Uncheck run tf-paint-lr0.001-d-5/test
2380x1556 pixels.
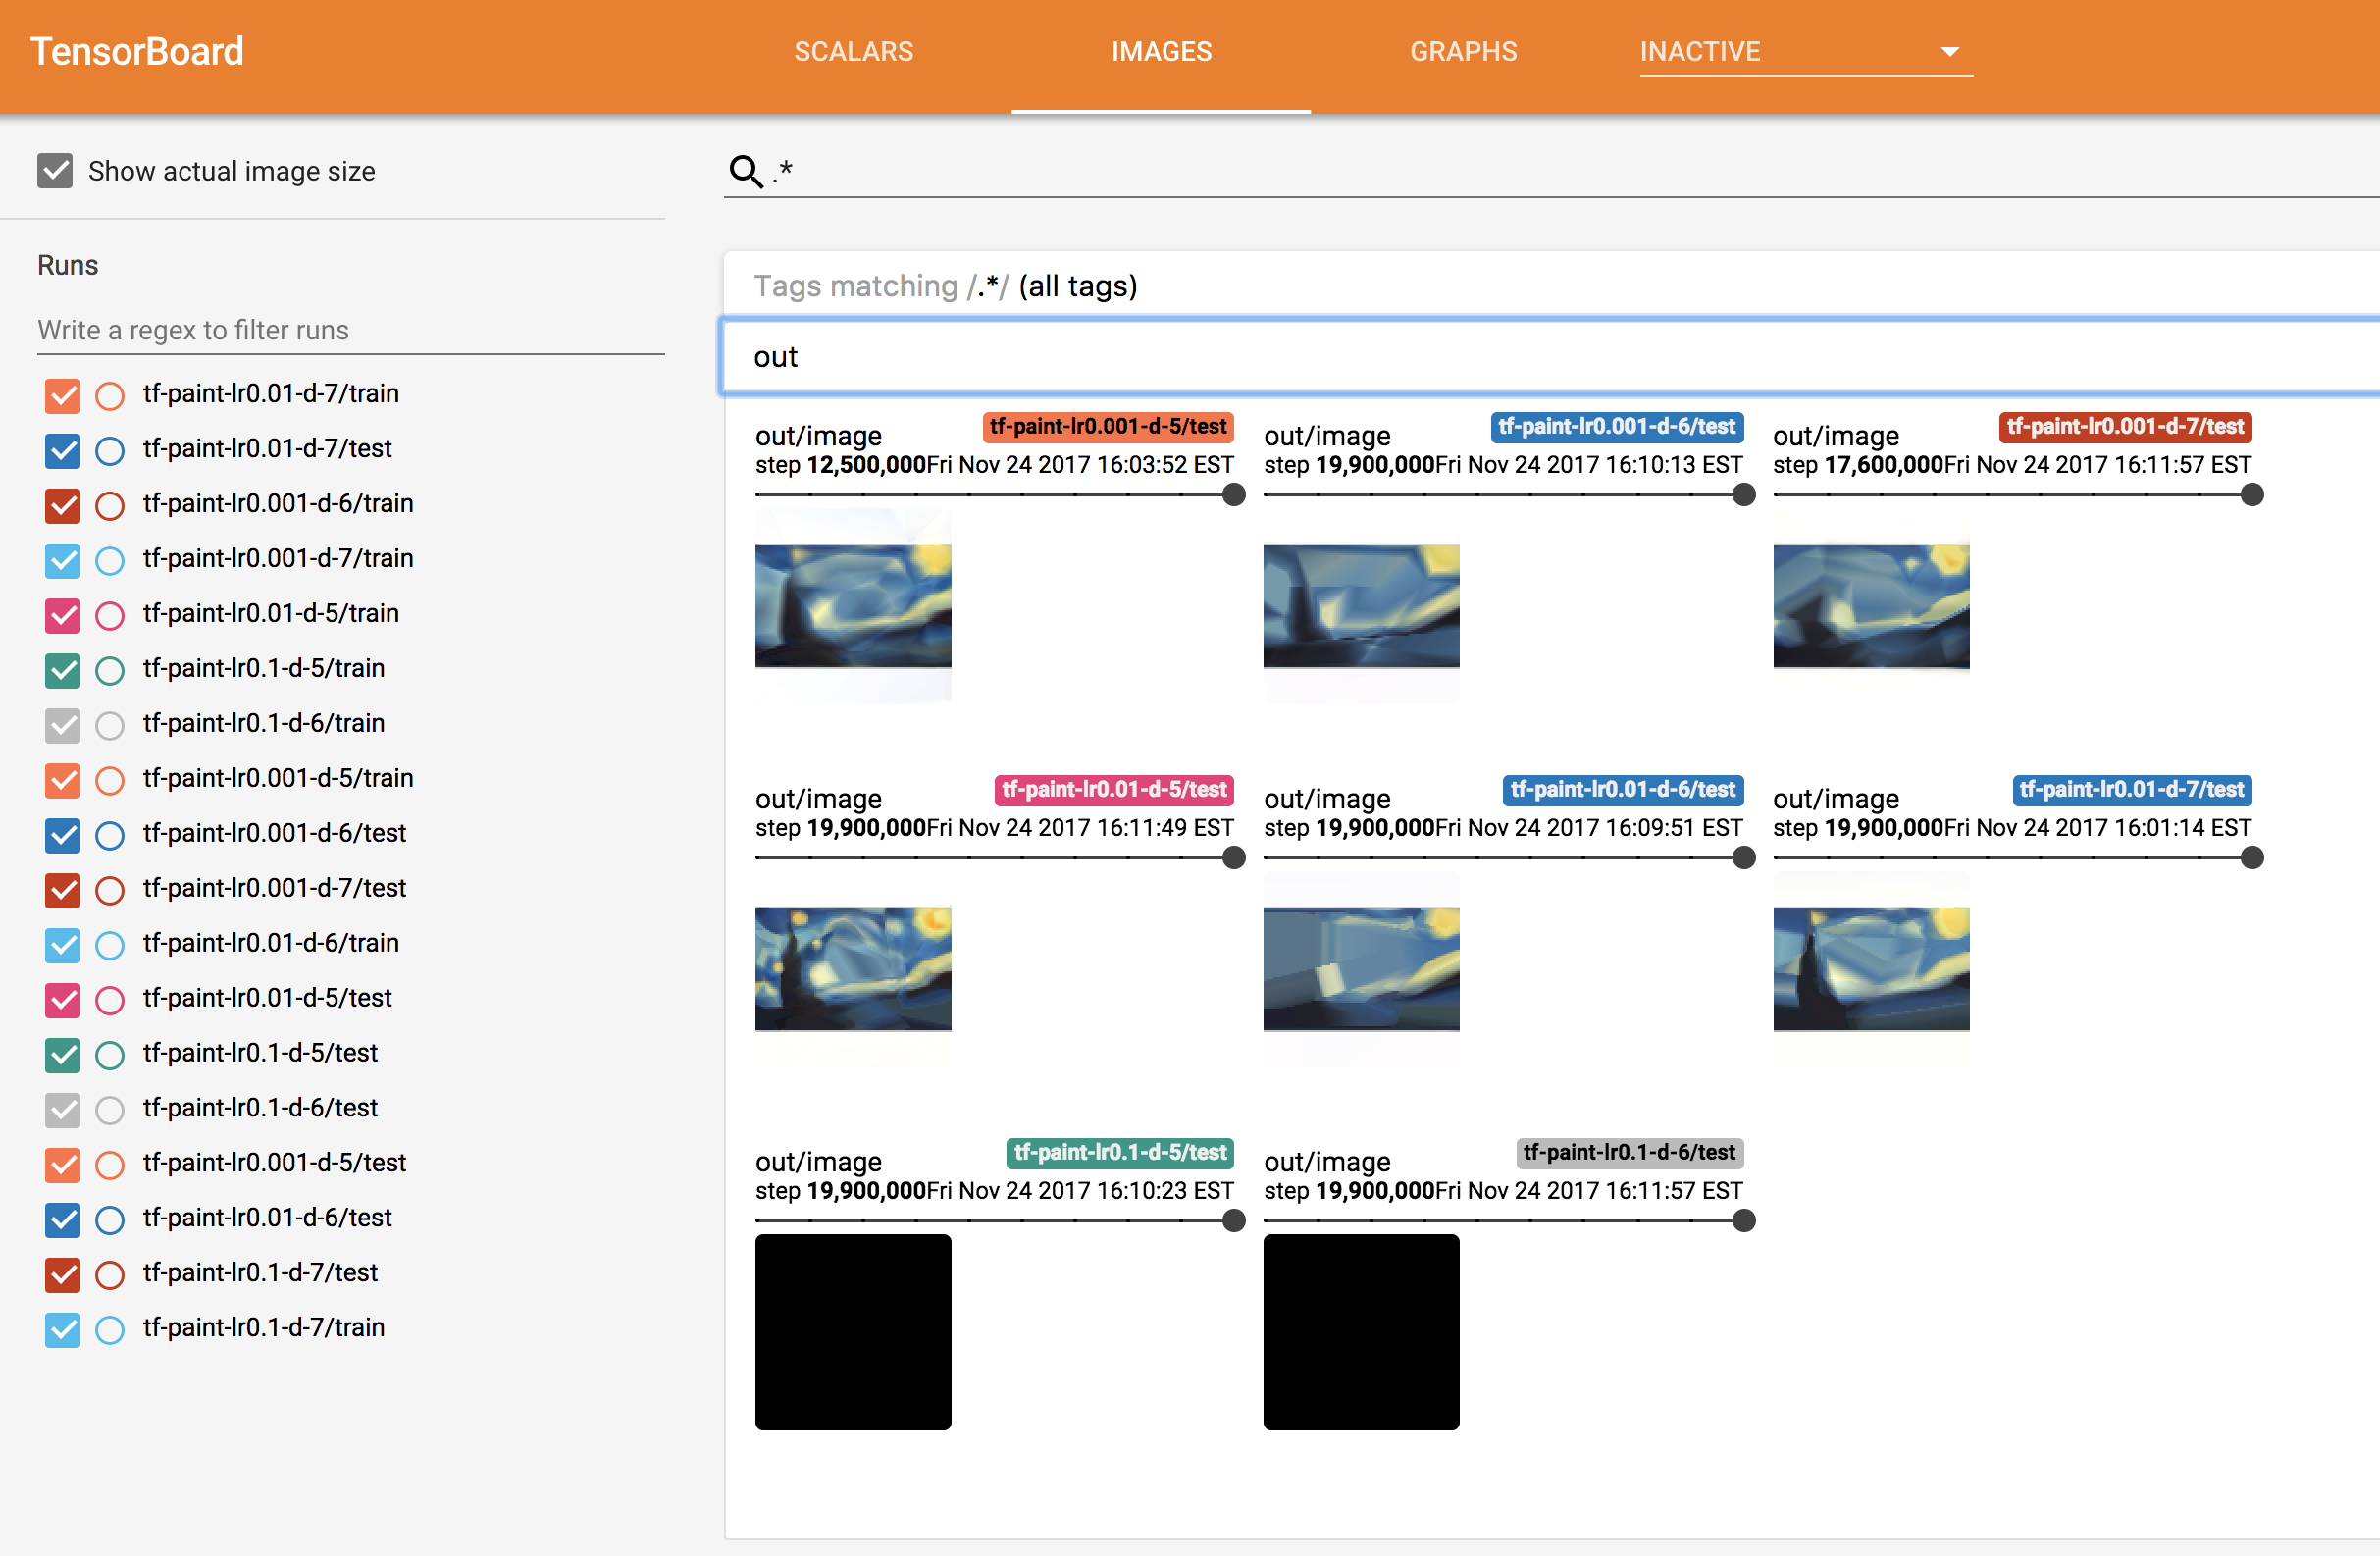point(63,1165)
